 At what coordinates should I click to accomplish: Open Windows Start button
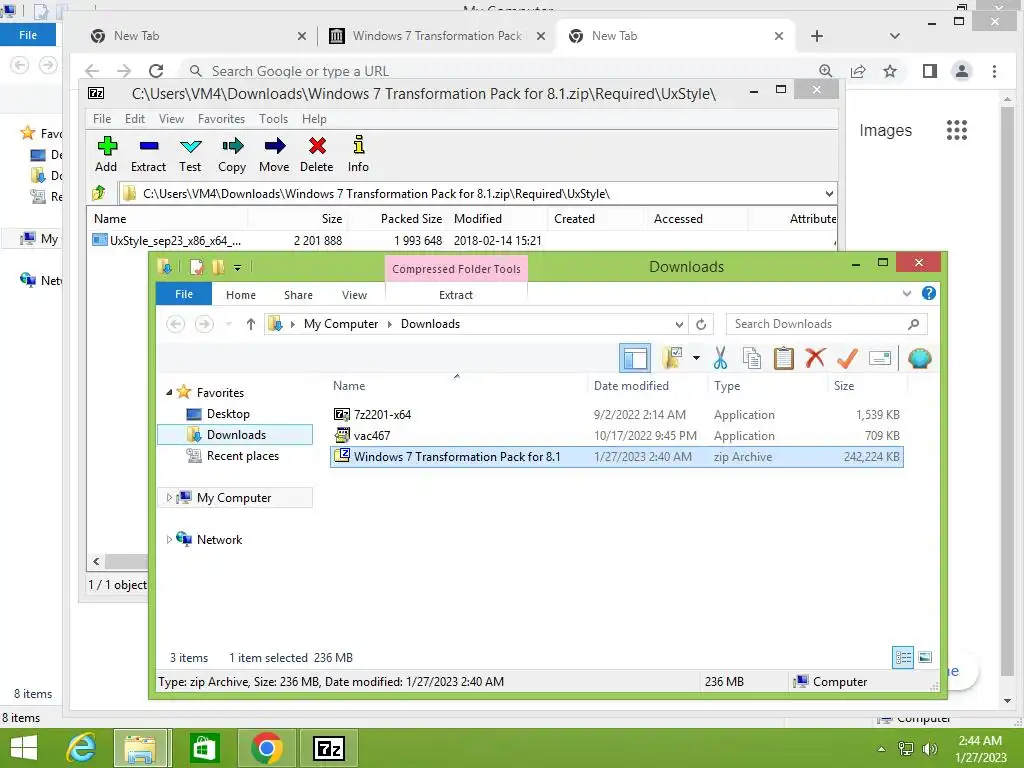click(24, 748)
